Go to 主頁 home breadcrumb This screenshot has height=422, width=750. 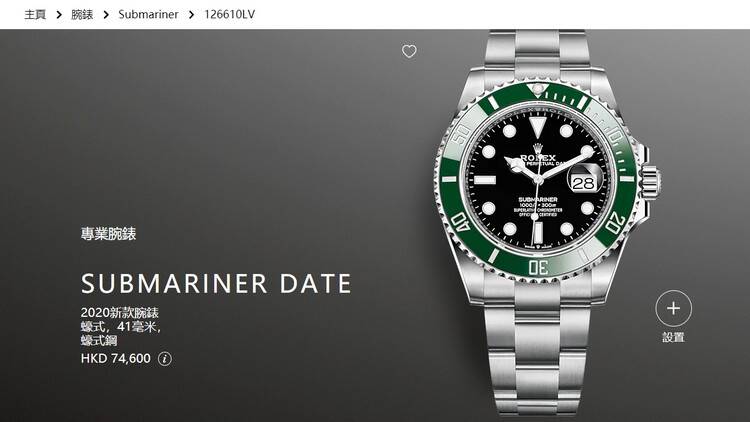35,15
